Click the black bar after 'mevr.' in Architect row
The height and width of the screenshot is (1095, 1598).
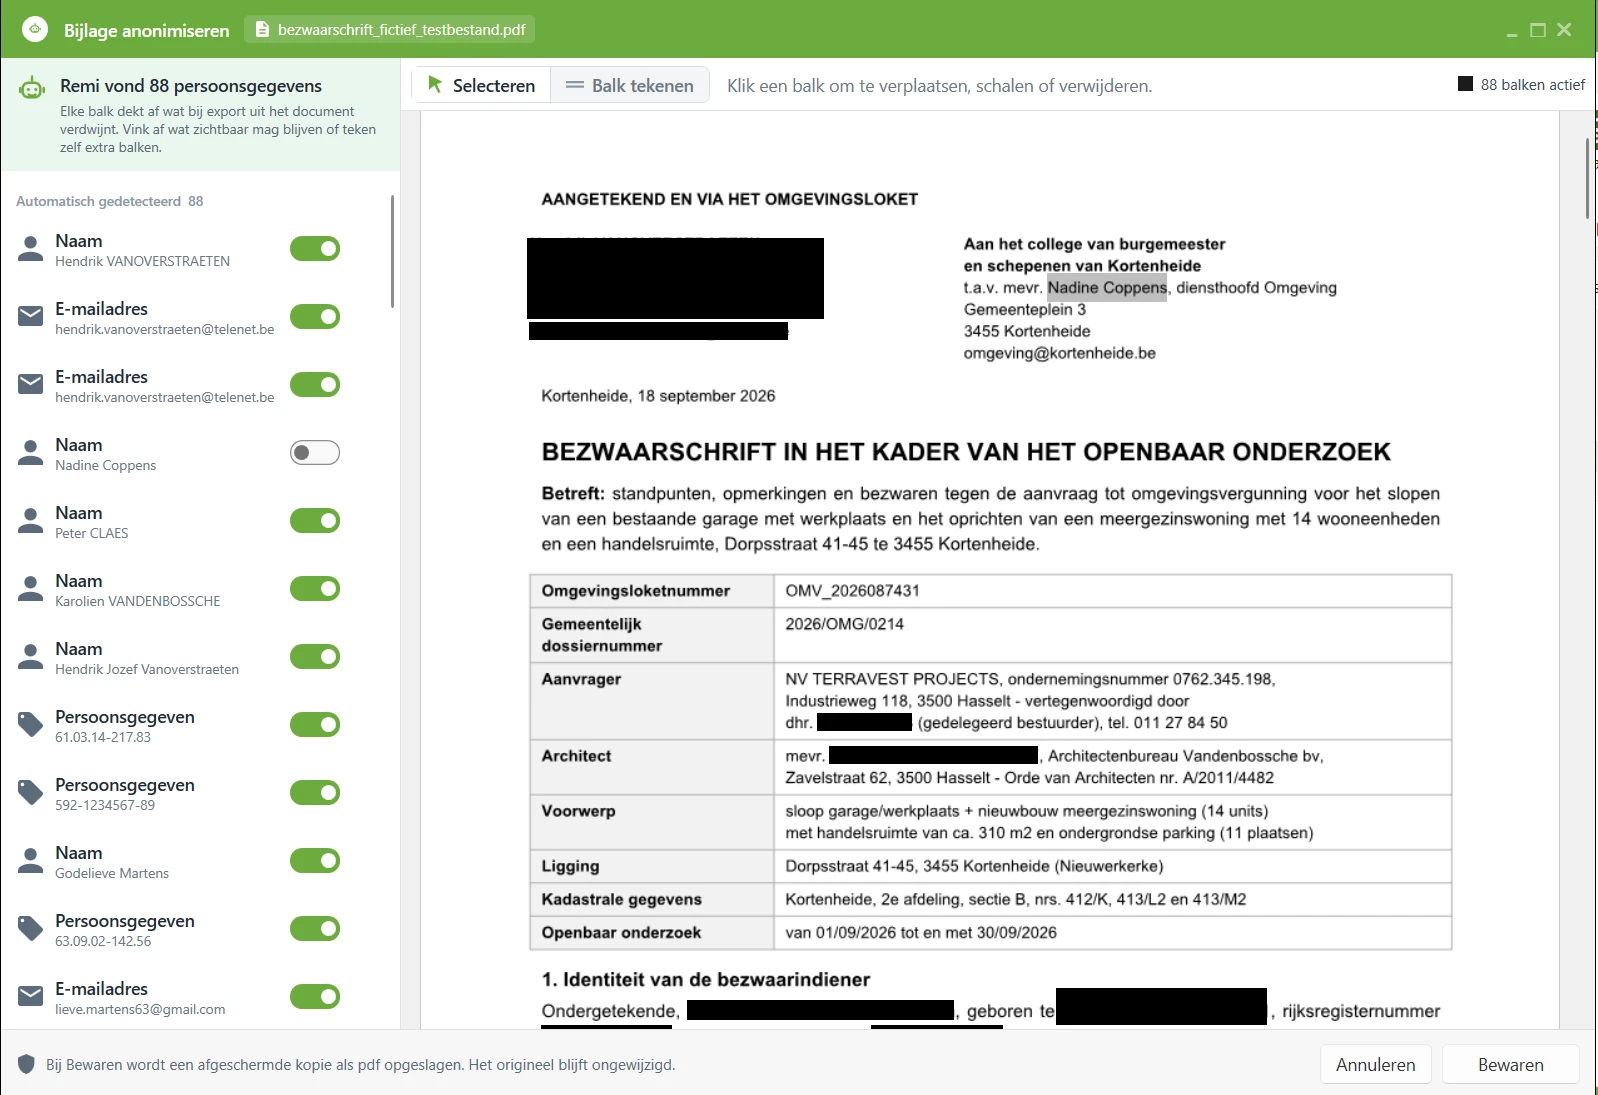coord(933,755)
